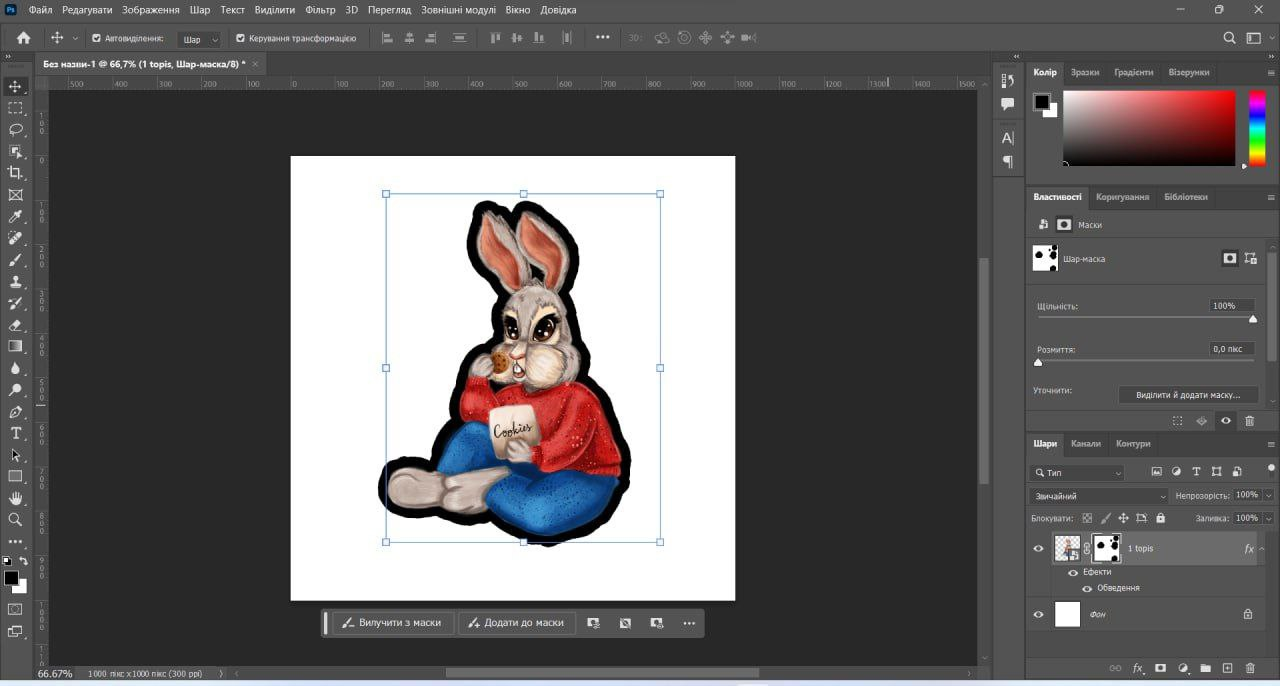Image resolution: width=1280 pixels, height=686 pixels.
Task: Open the Шар auto-select dropdown
Action: (x=199, y=39)
